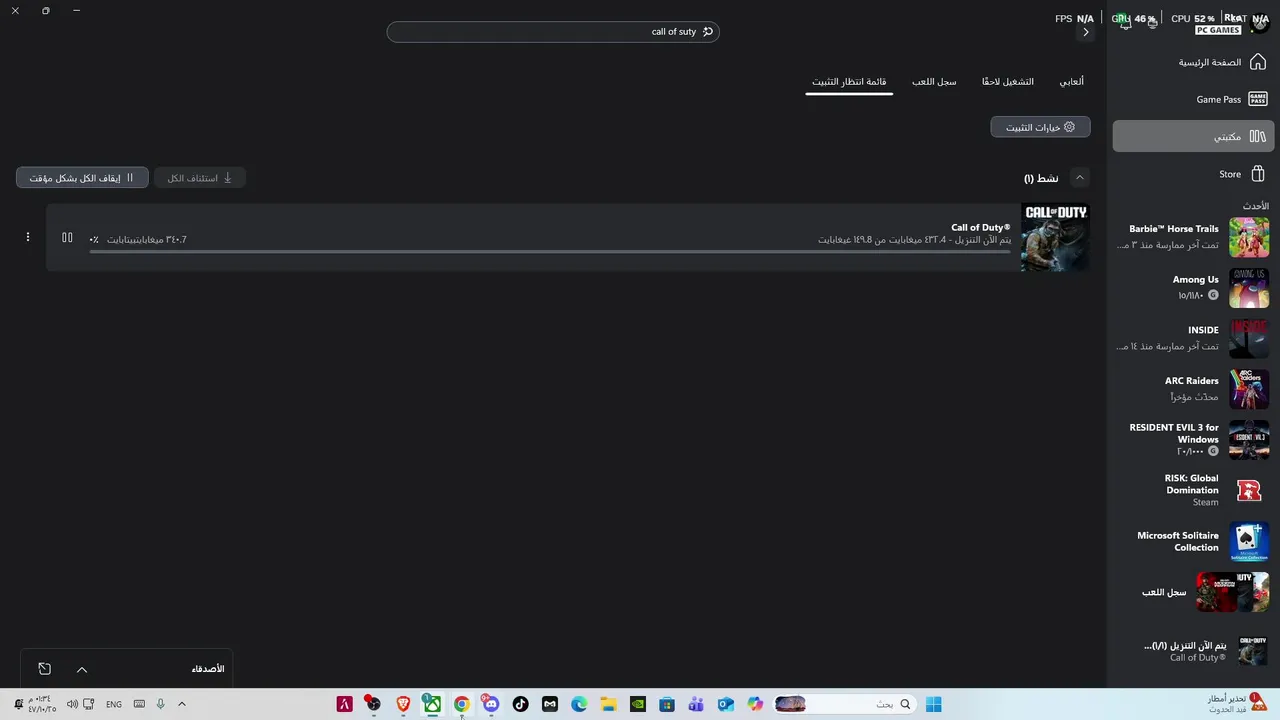Screen dimensions: 1280x720
Task: Open INSIDE from the recent list
Action: pyautogui.click(x=1193, y=338)
